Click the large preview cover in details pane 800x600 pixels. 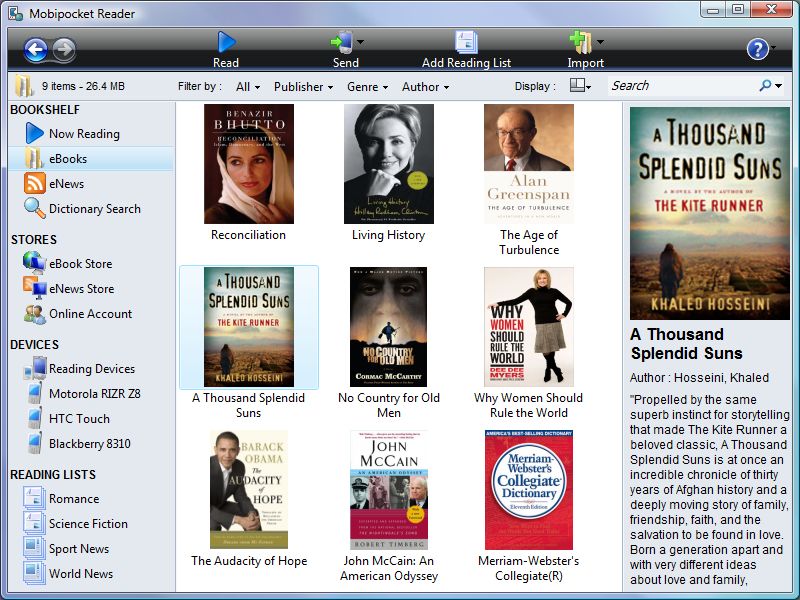(710, 213)
